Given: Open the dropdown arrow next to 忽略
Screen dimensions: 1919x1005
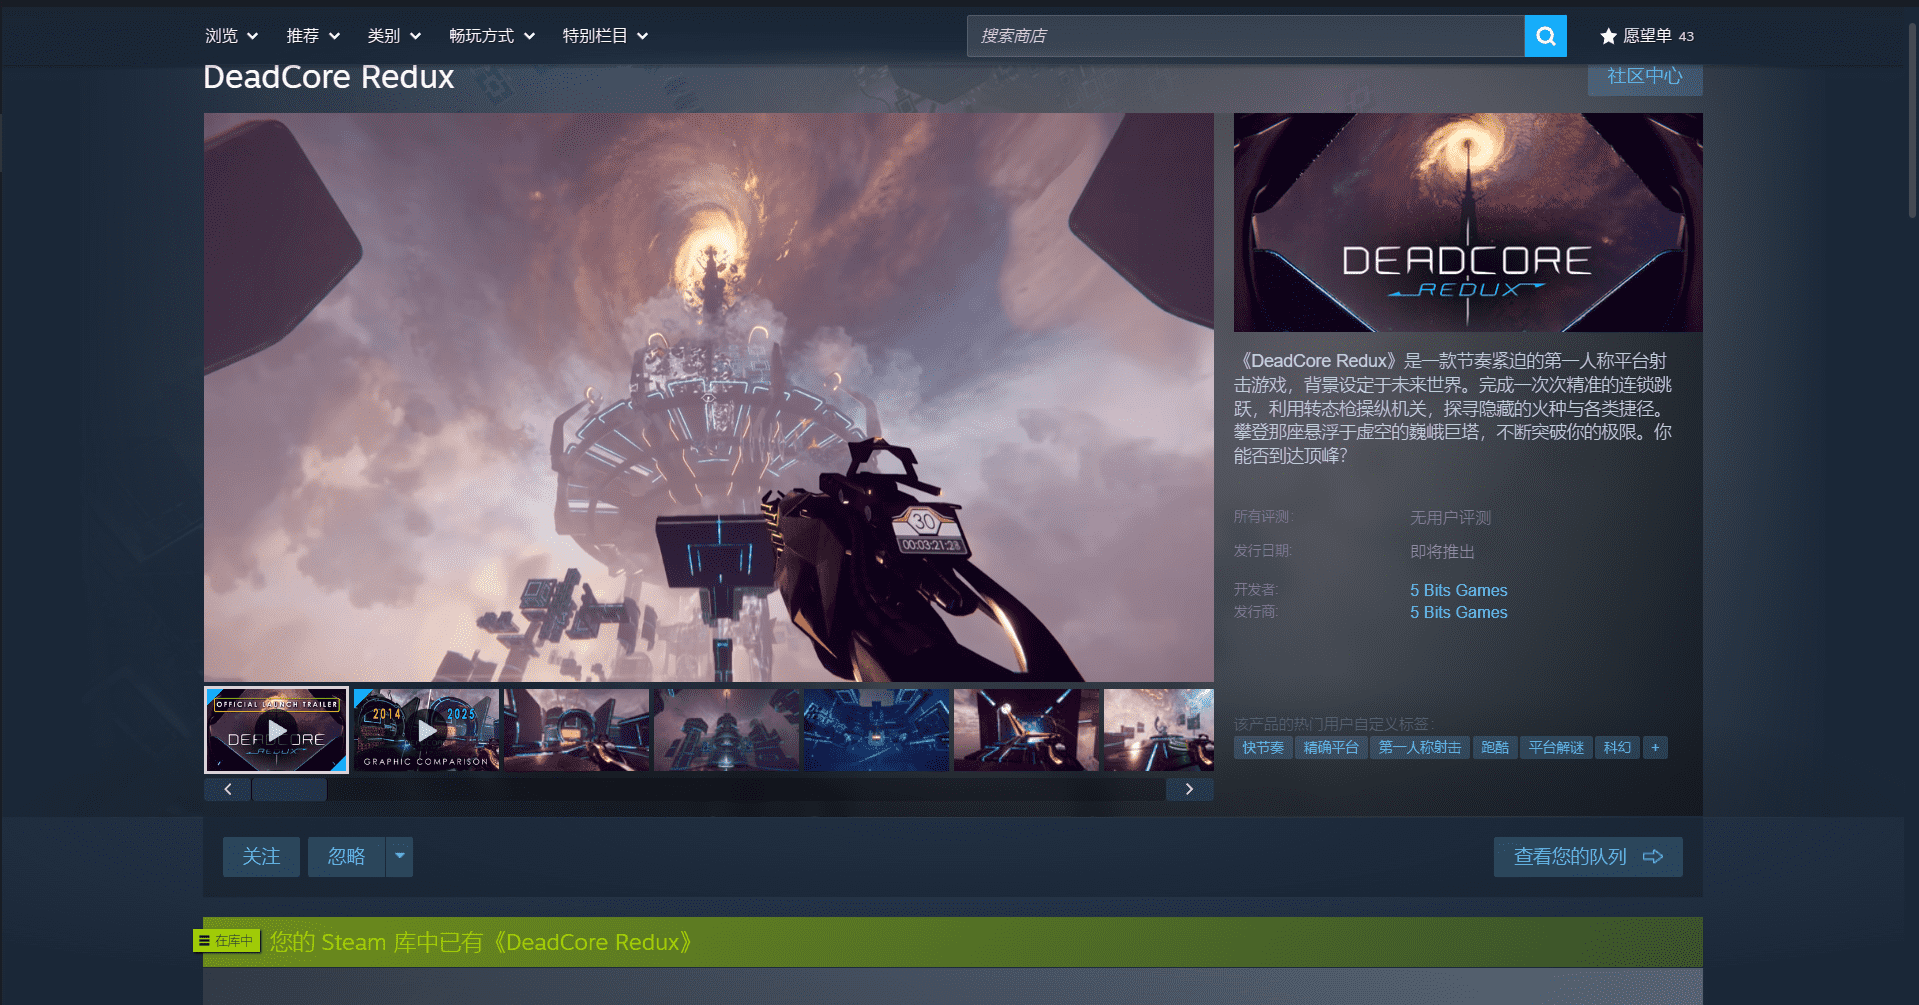Looking at the screenshot, I should click(399, 856).
